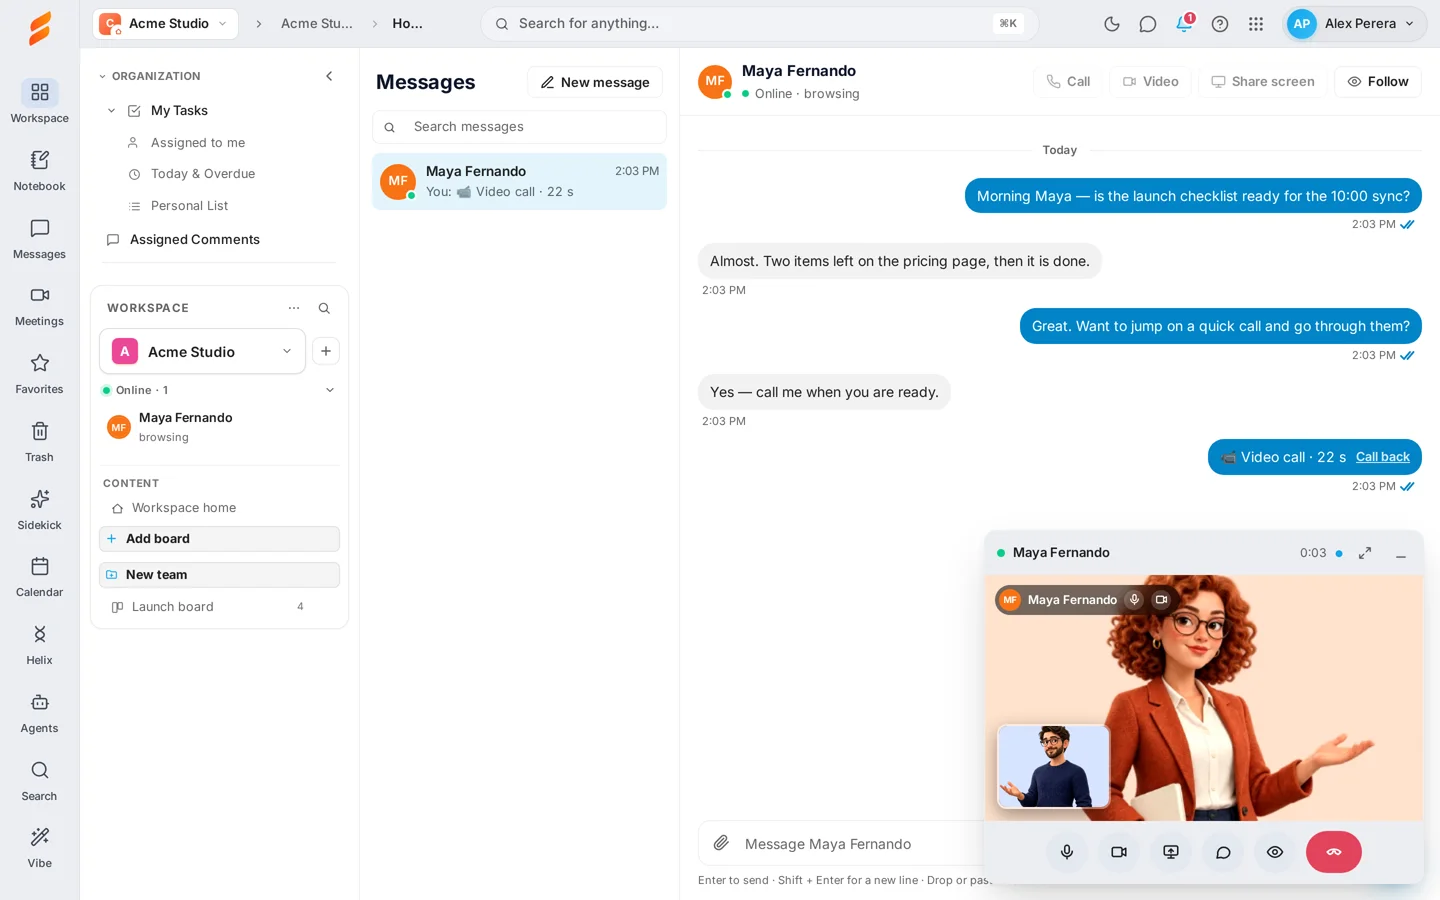Open Notebook in the left sidebar
Viewport: 1440px width, 900px height.
point(40,170)
